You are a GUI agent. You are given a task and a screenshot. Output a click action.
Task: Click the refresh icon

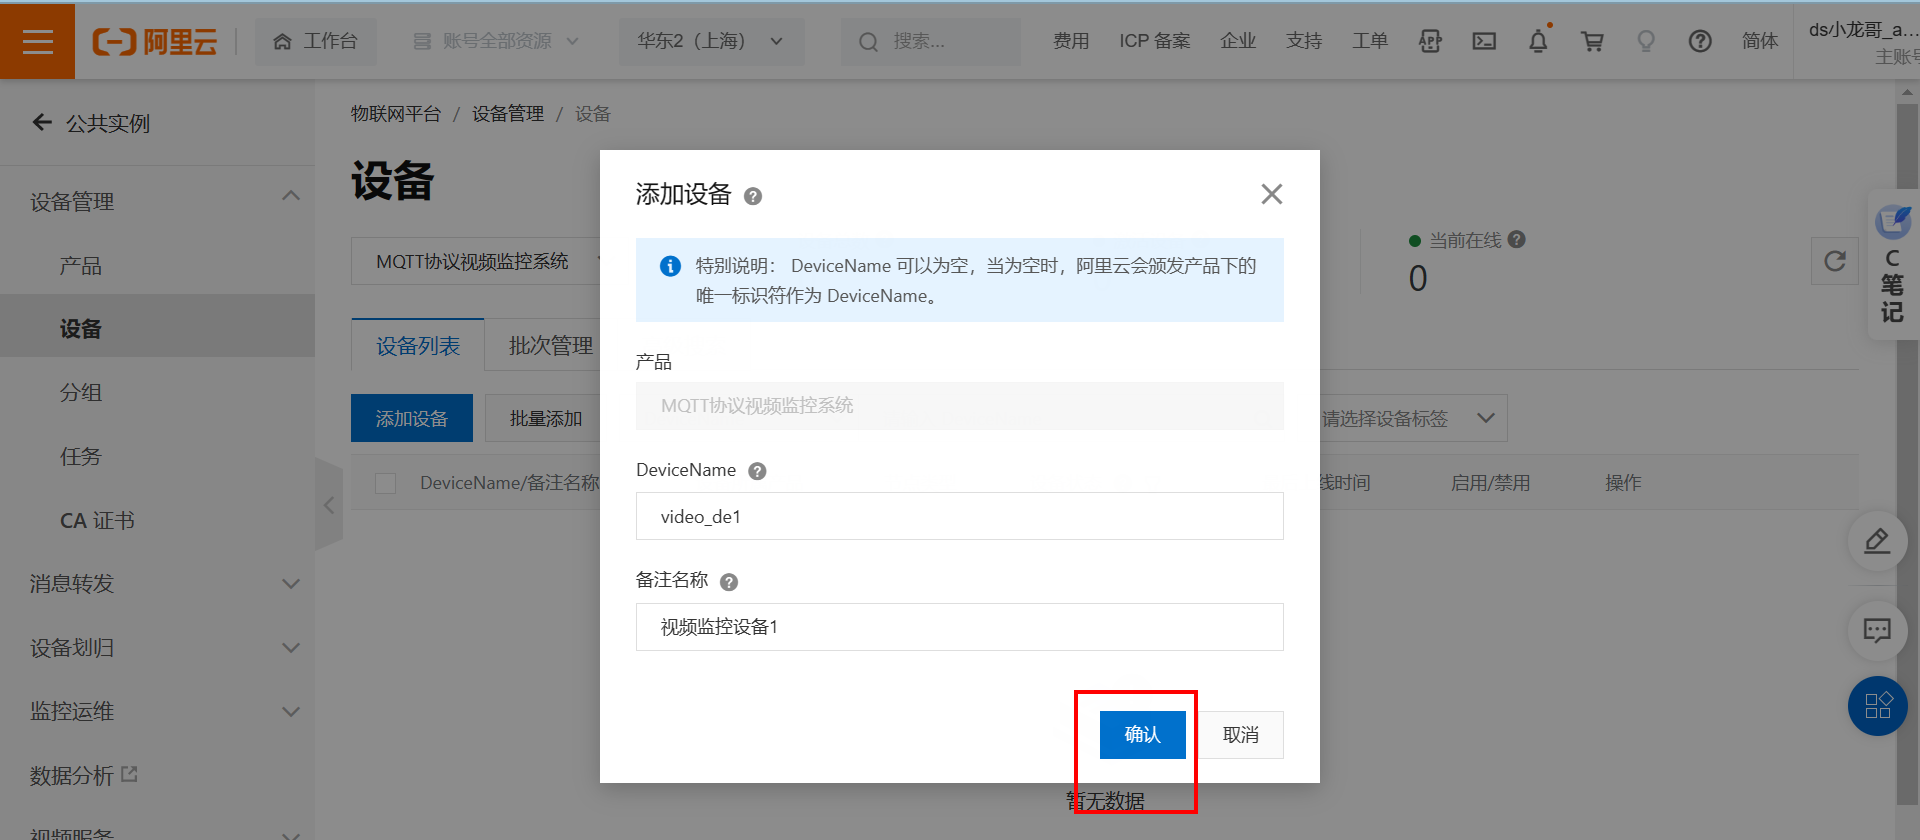pyautogui.click(x=1835, y=261)
